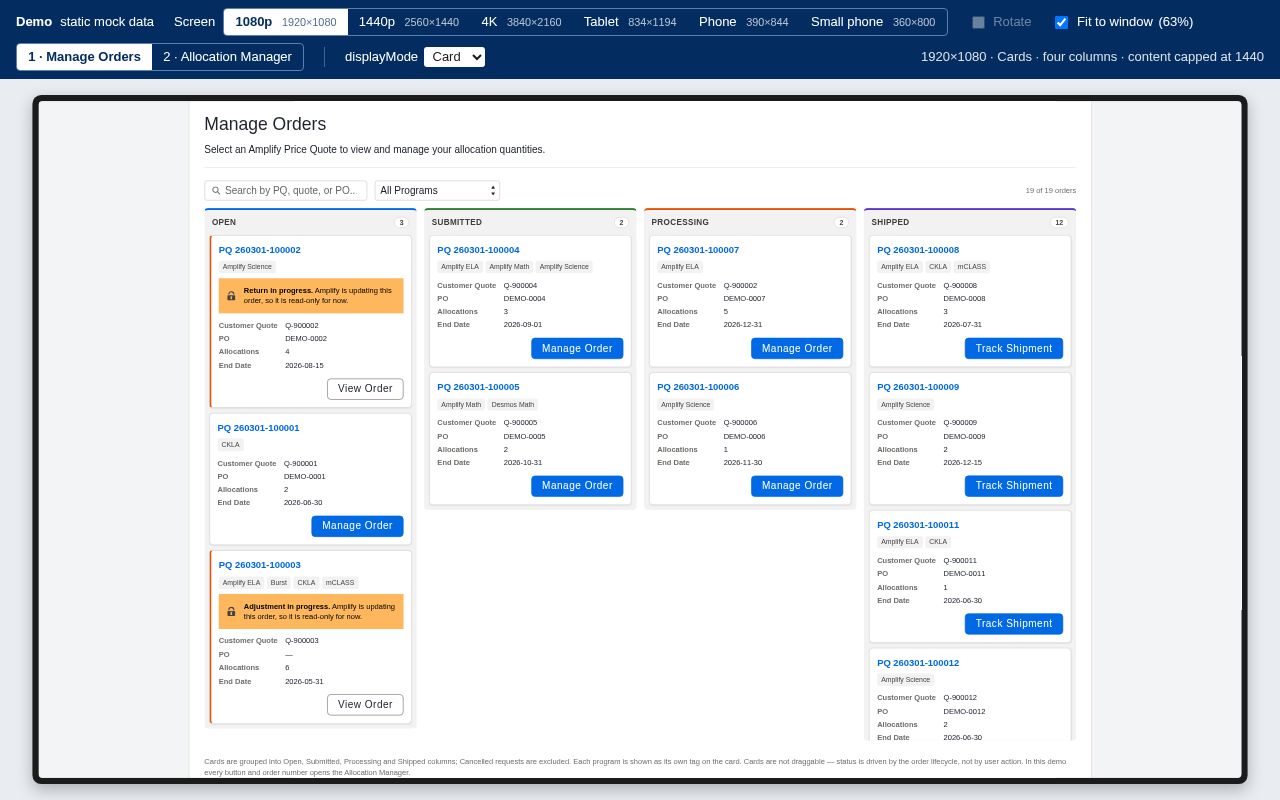Open the PQ 260301-100003 order link
1280x800 pixels.
(260, 565)
